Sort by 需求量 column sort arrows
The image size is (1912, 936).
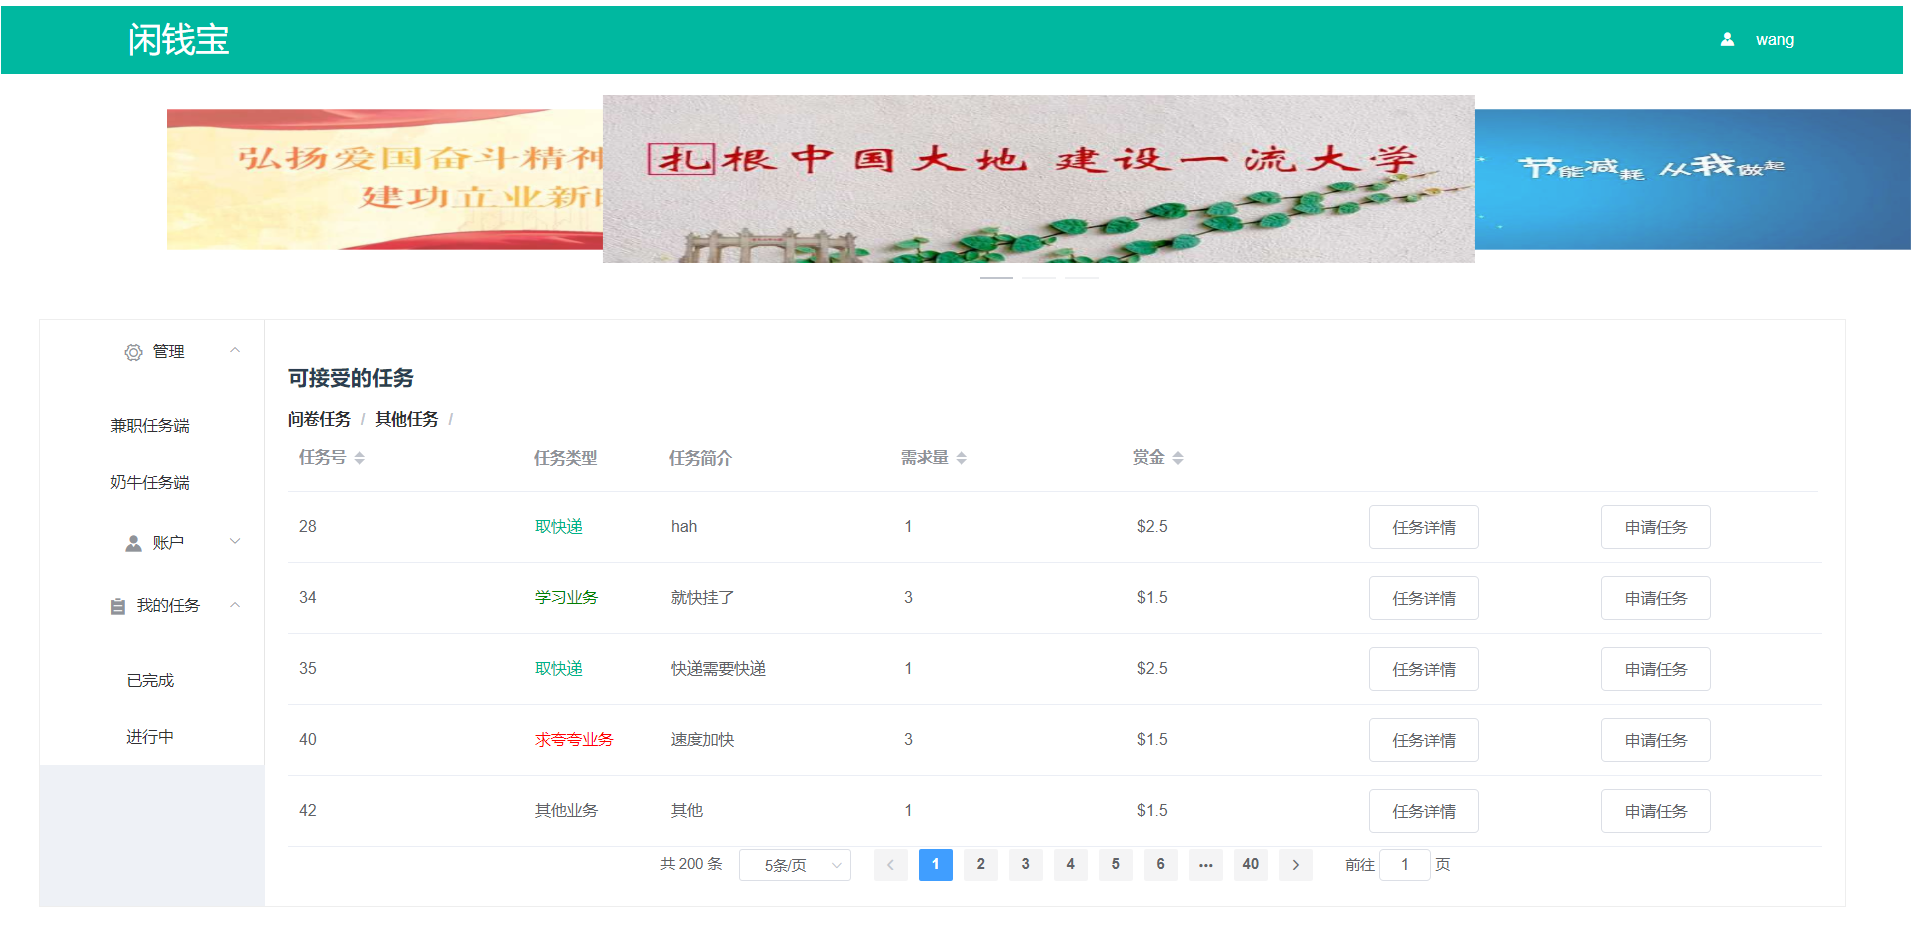click(962, 458)
